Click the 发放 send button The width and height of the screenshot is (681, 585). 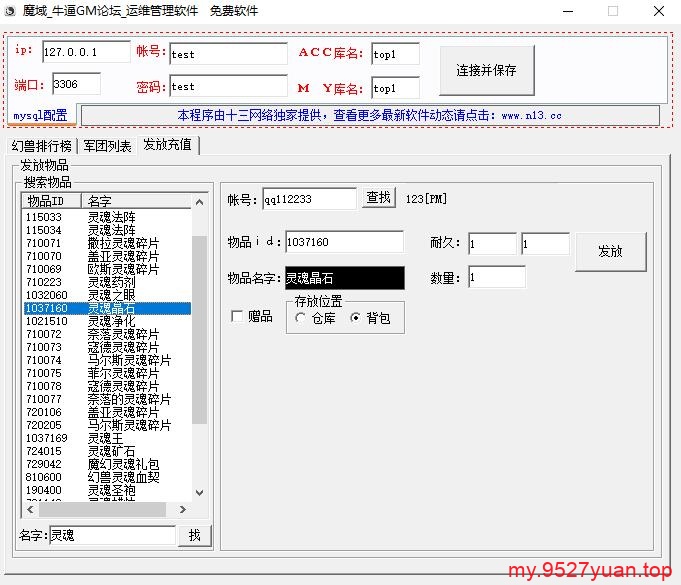coord(611,251)
